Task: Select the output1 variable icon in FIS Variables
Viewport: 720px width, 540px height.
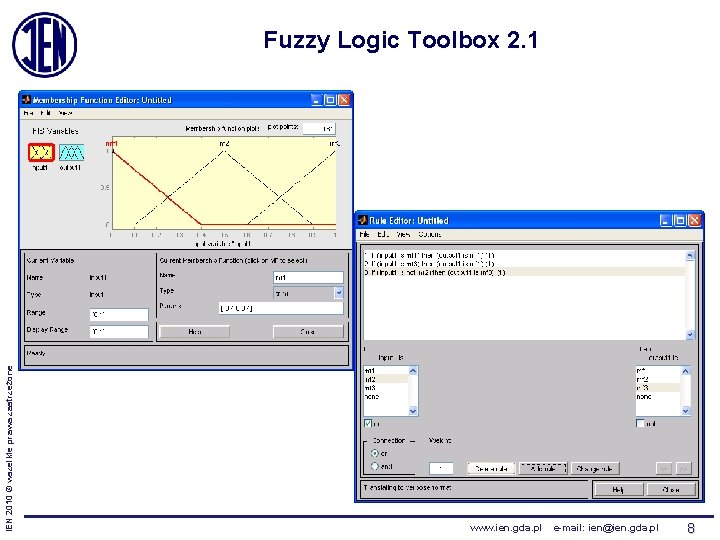Action: point(72,152)
